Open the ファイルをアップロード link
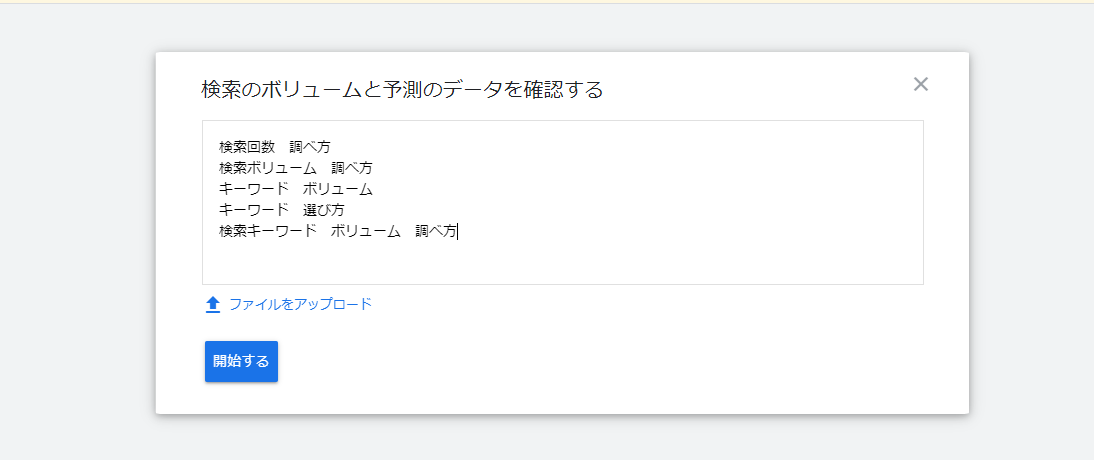 click(300, 304)
